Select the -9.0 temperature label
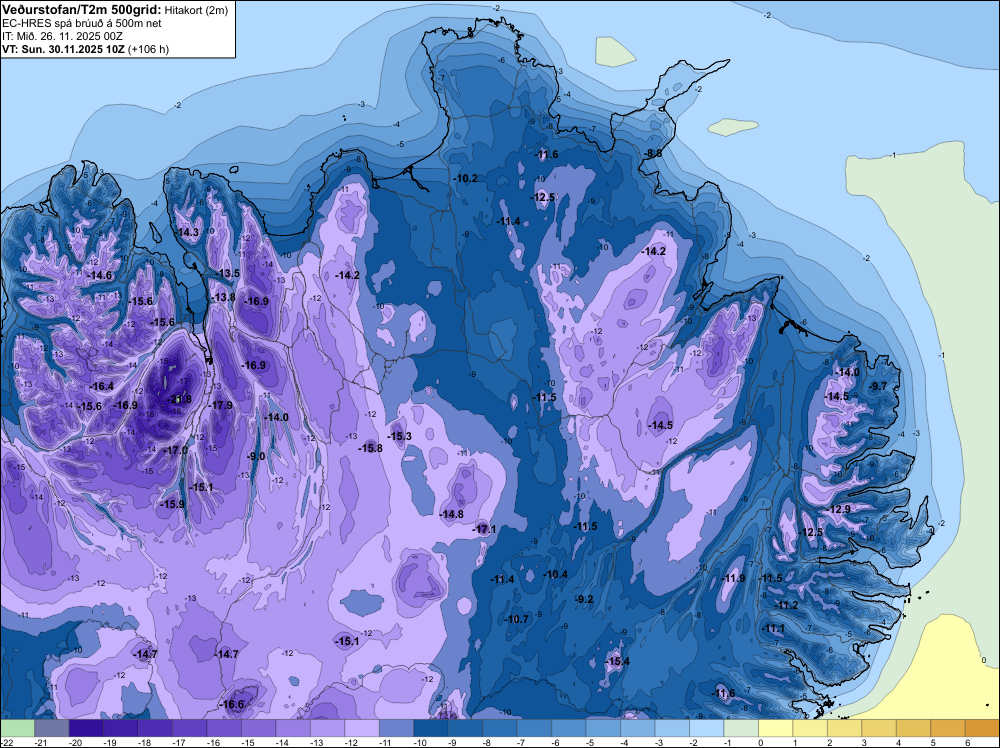This screenshot has height=748, width=1000. tap(256, 456)
